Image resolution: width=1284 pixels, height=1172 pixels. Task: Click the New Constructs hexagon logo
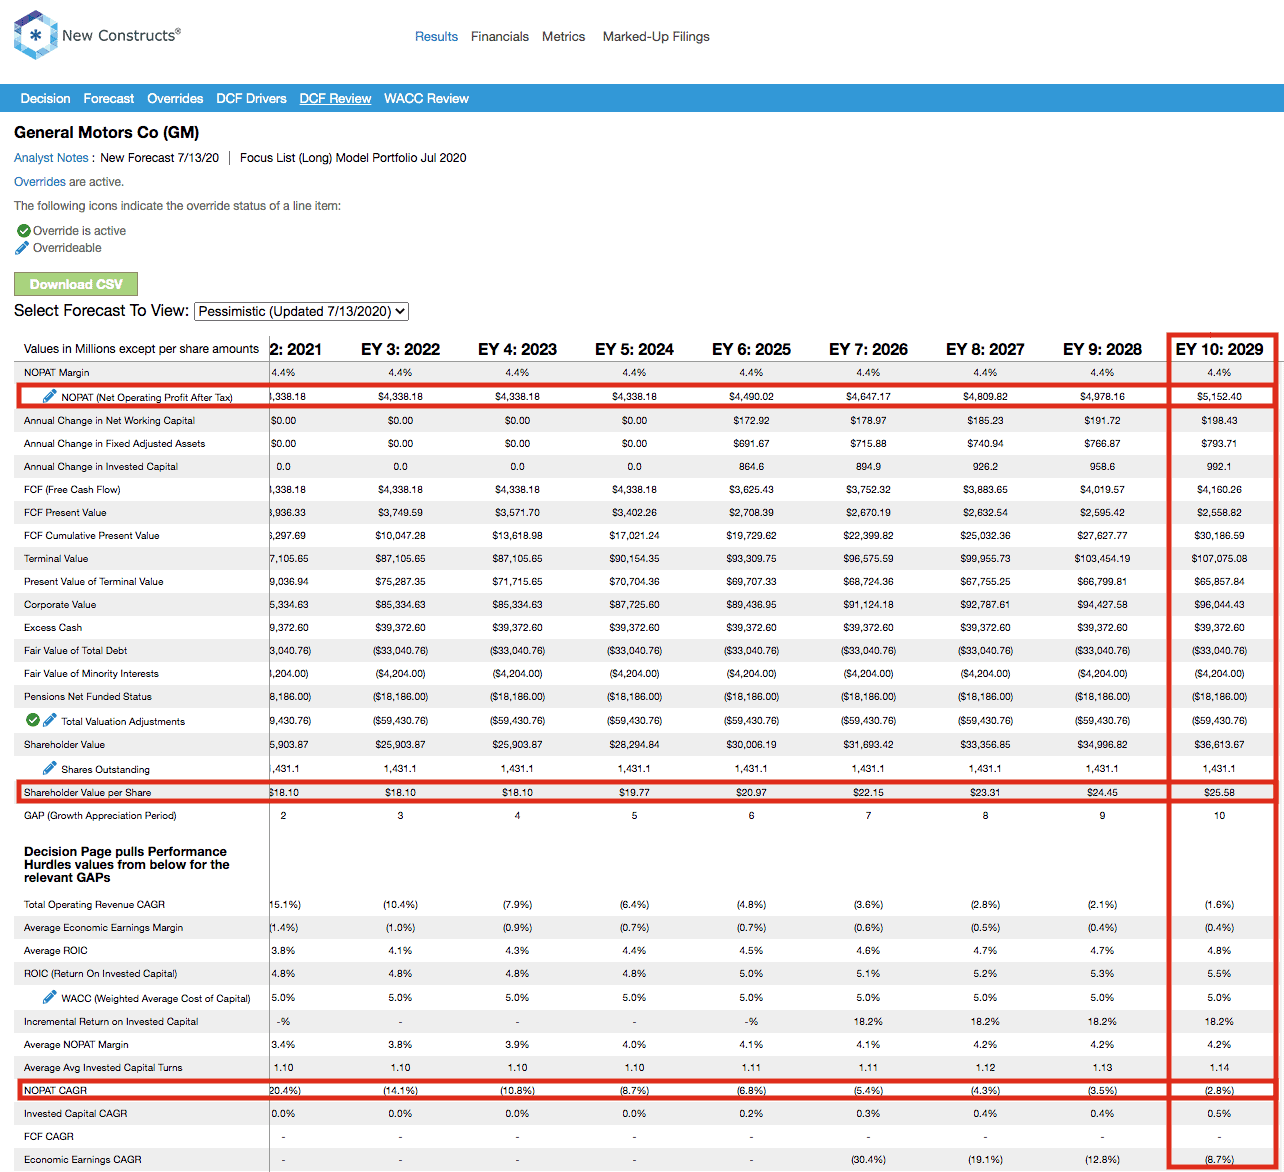click(35, 35)
